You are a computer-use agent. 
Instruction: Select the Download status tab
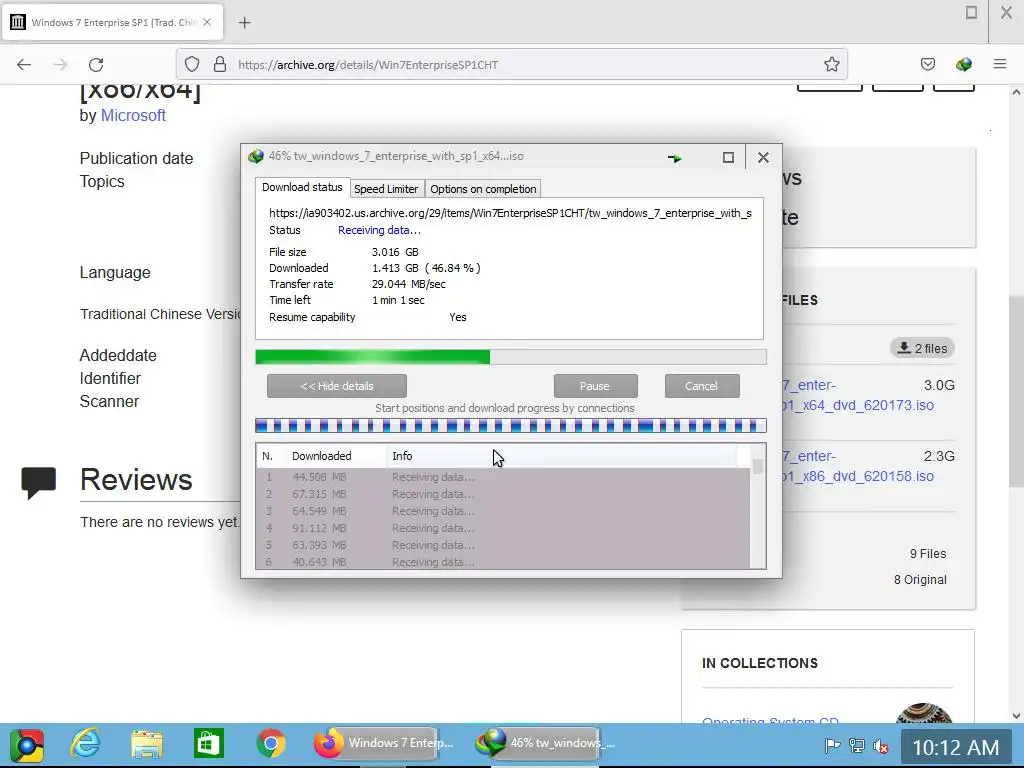tap(302, 187)
